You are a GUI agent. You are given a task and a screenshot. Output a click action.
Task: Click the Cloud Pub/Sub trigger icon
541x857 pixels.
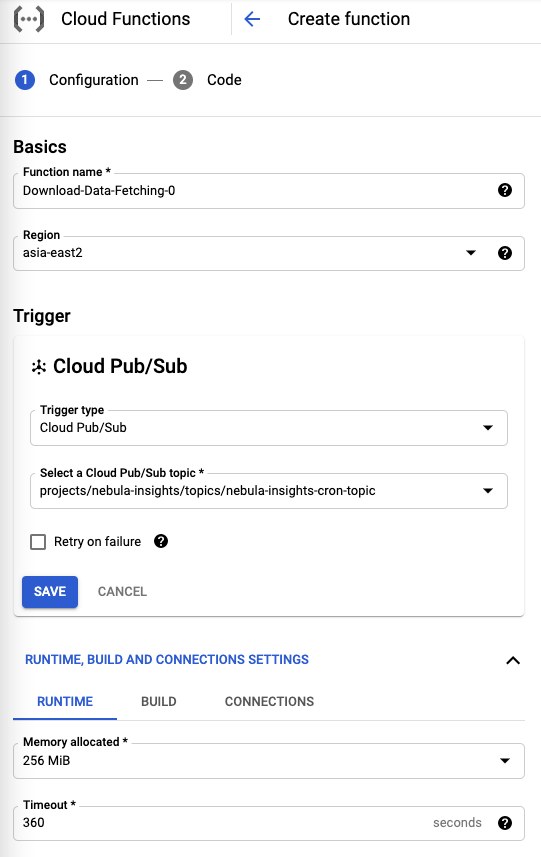pyautogui.click(x=39, y=367)
